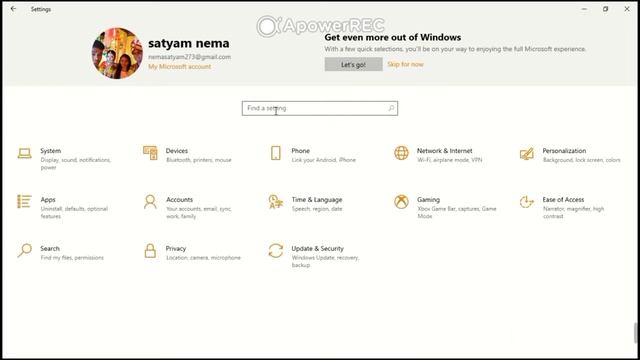Open the My Microsoft account link
Screen dimensions: 640x360
180,67
